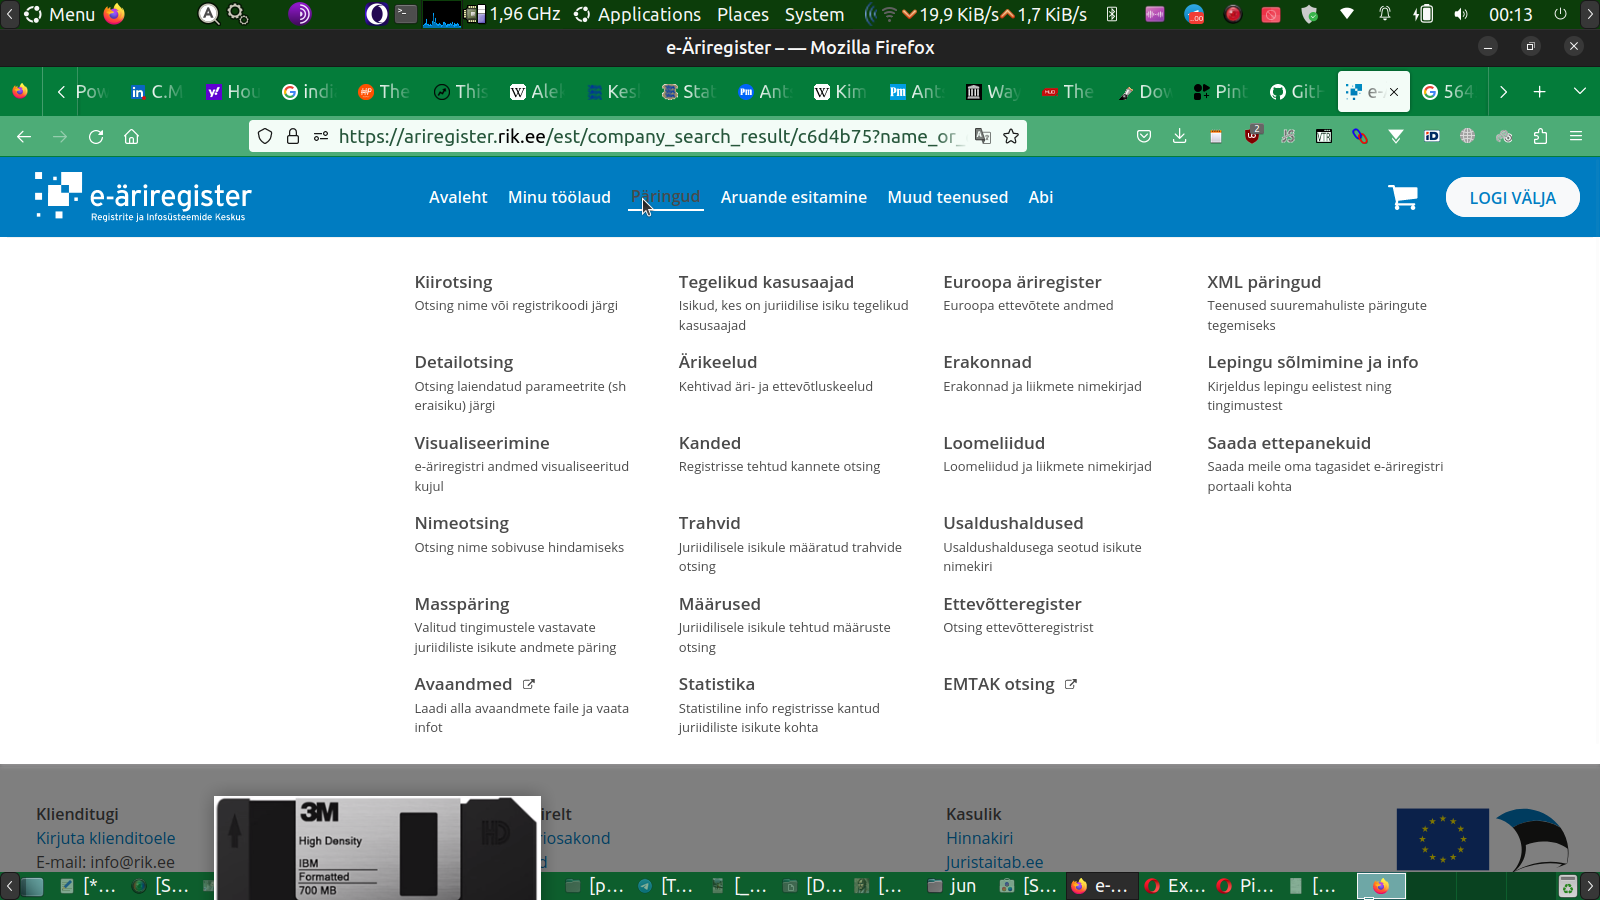The width and height of the screenshot is (1600, 900).
Task: Open the System panel menu
Action: pos(814,14)
